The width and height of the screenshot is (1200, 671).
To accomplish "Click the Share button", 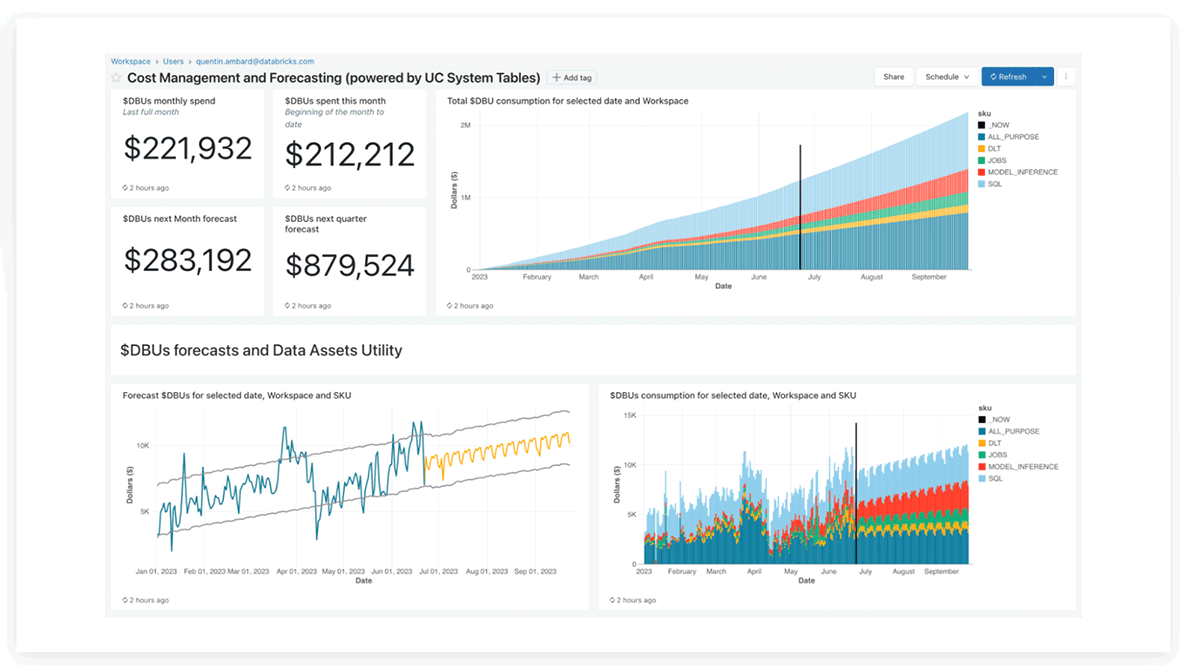I will tap(893, 77).
